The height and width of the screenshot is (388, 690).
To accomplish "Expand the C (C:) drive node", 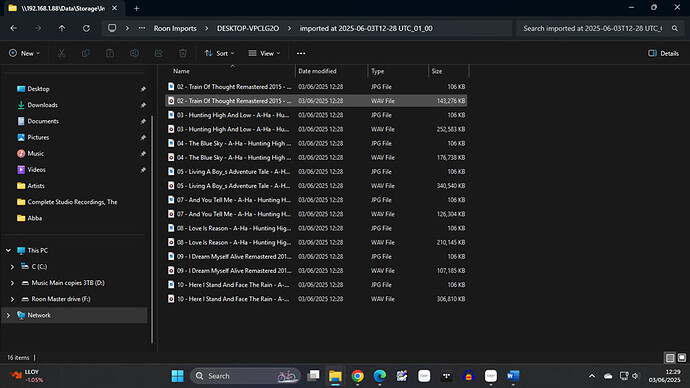I will (x=12, y=267).
